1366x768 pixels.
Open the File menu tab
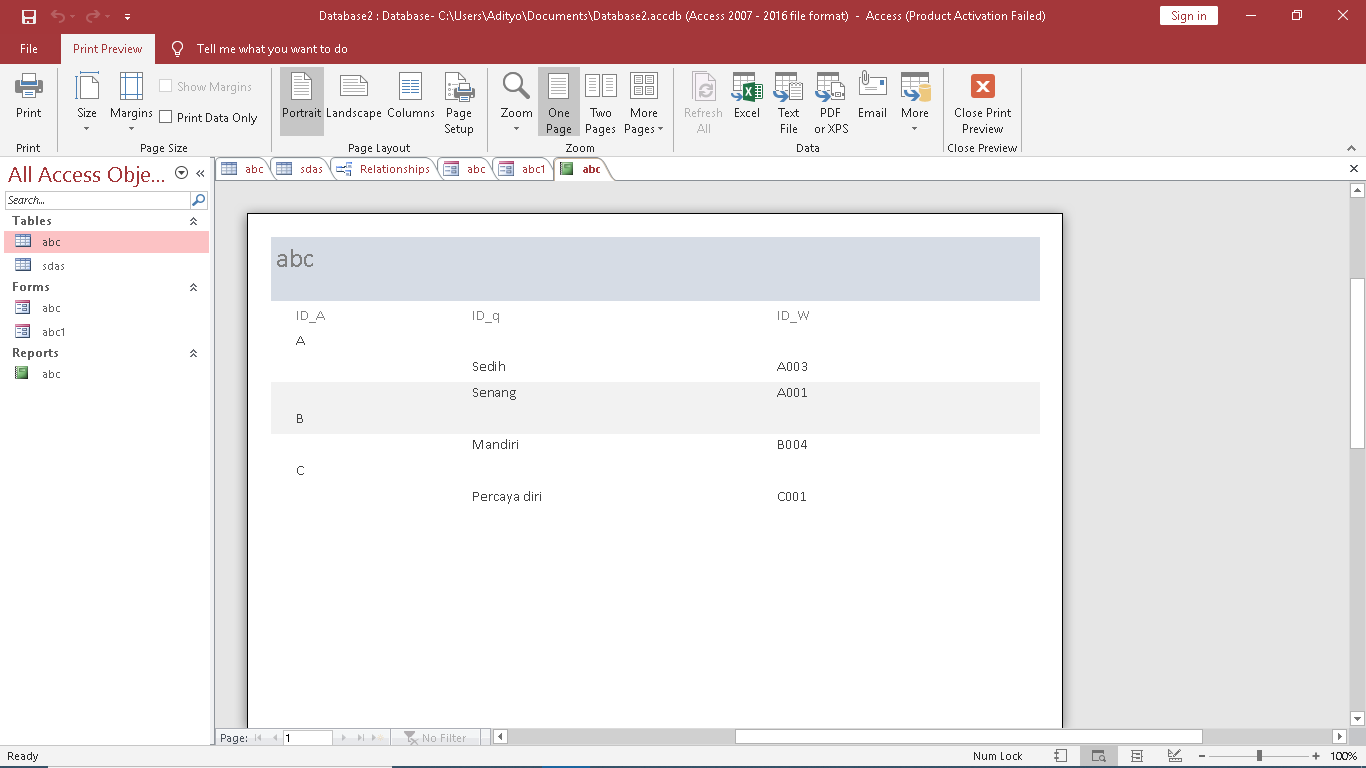point(29,49)
